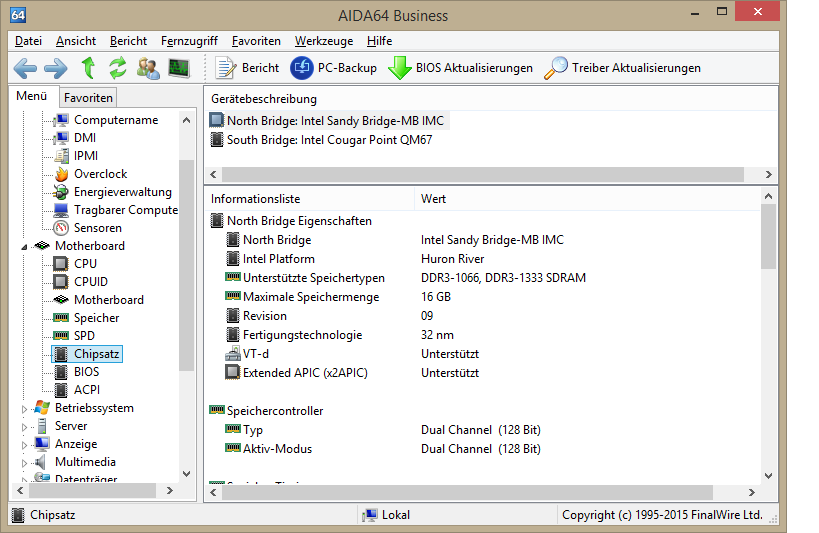Click the info list vertical scrollbar thumb
The width and height of the screenshot is (819, 533).
(x=768, y=236)
